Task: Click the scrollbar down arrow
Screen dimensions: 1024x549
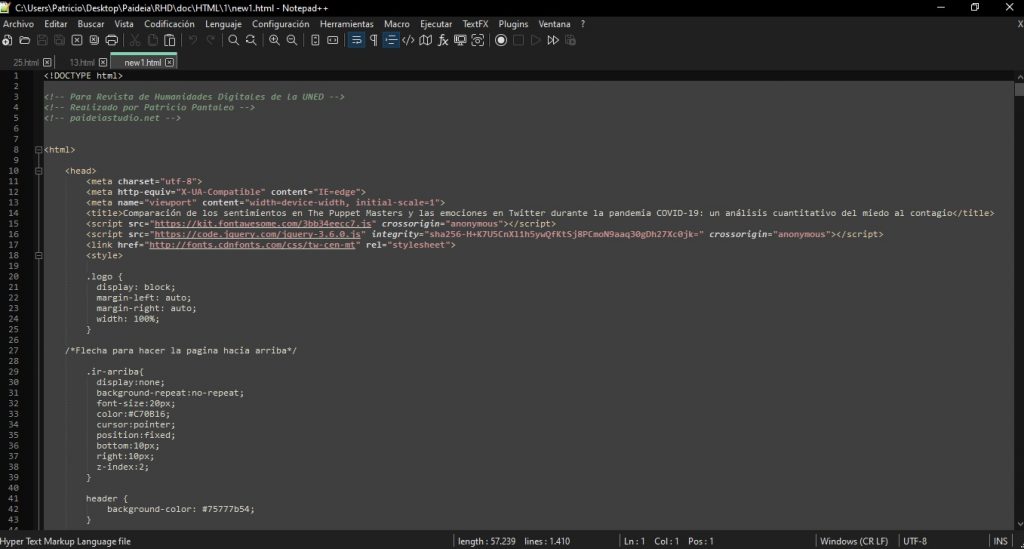Action: coord(1019,524)
